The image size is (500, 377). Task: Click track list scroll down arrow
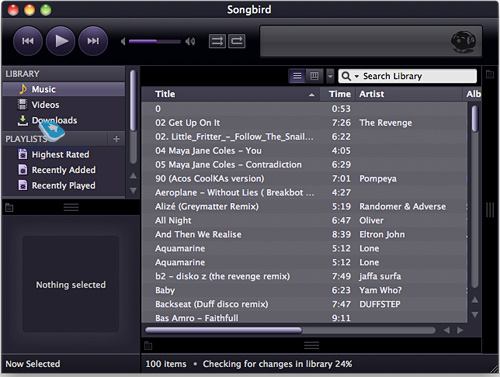[x=475, y=315]
